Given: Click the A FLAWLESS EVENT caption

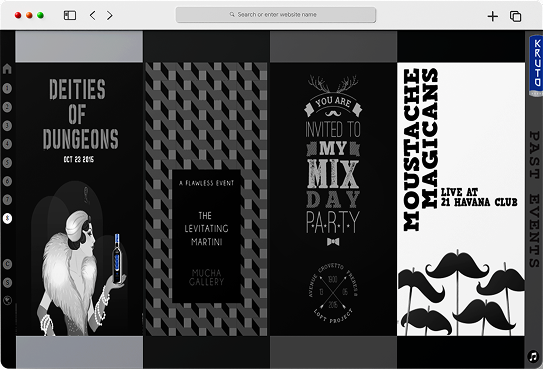Looking at the screenshot, I should pos(206,183).
